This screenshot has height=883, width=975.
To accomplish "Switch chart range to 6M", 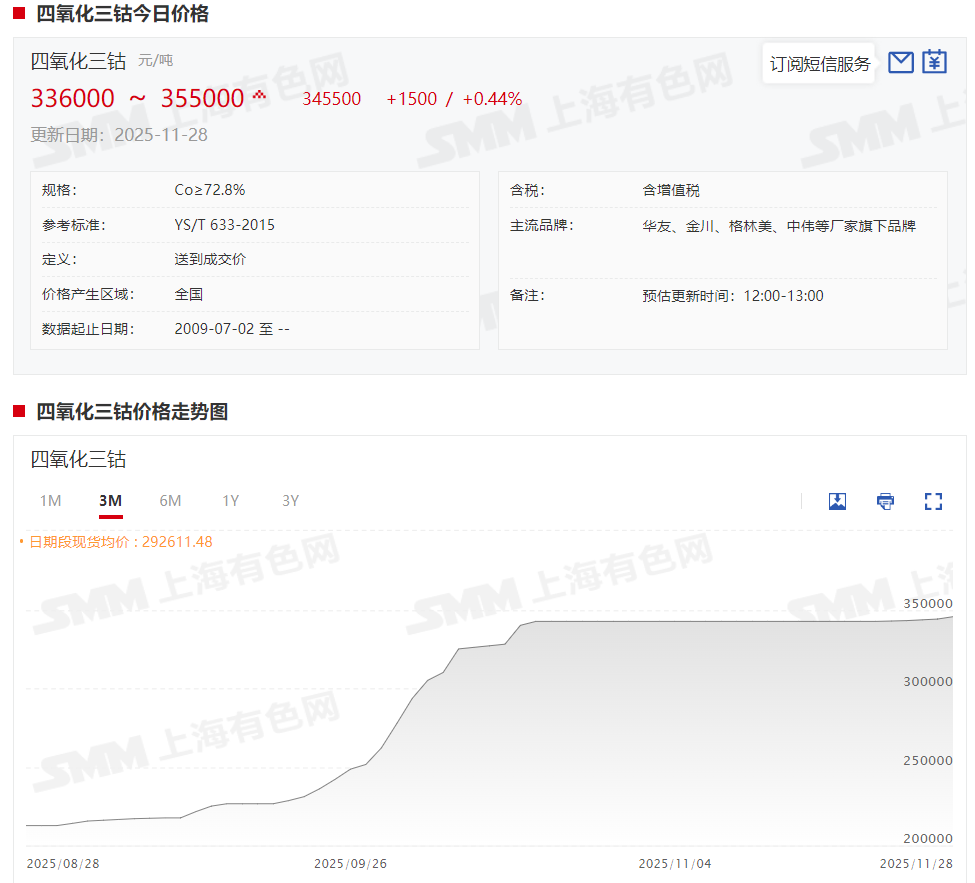I will [x=170, y=501].
